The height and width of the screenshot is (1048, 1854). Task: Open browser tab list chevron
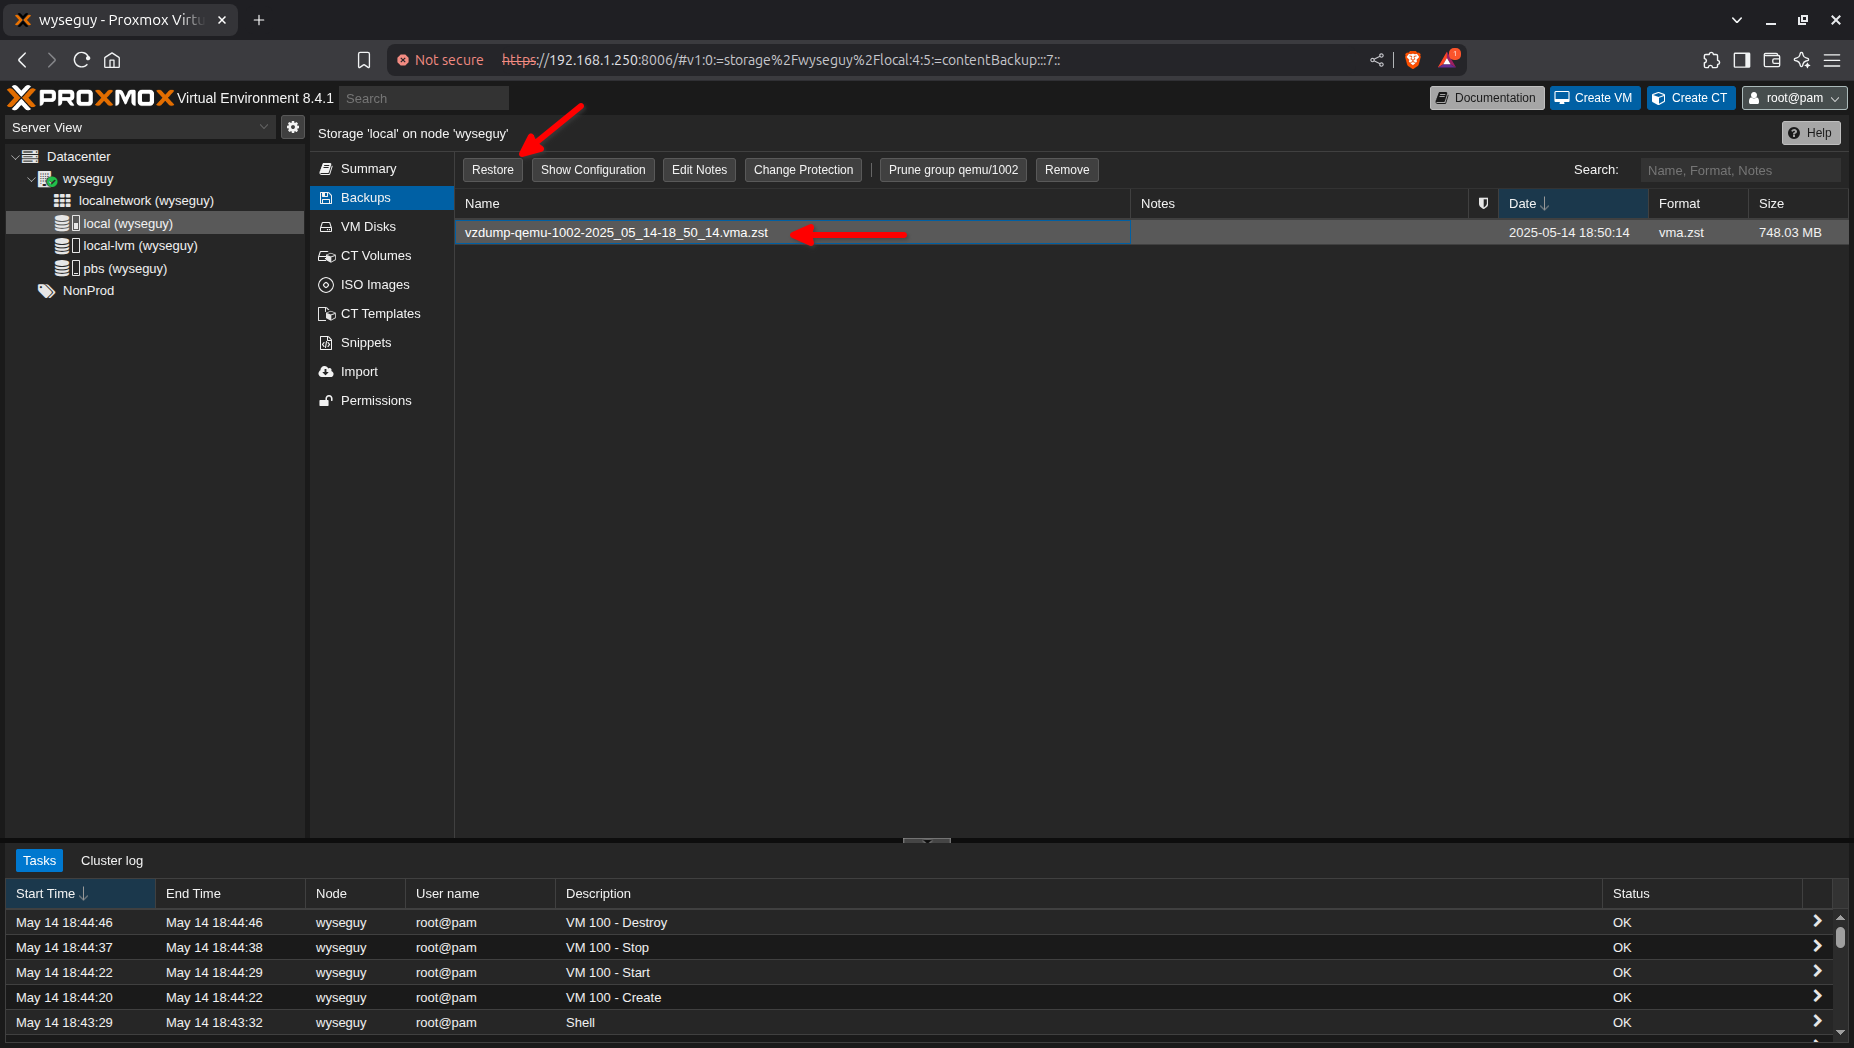click(x=1737, y=20)
